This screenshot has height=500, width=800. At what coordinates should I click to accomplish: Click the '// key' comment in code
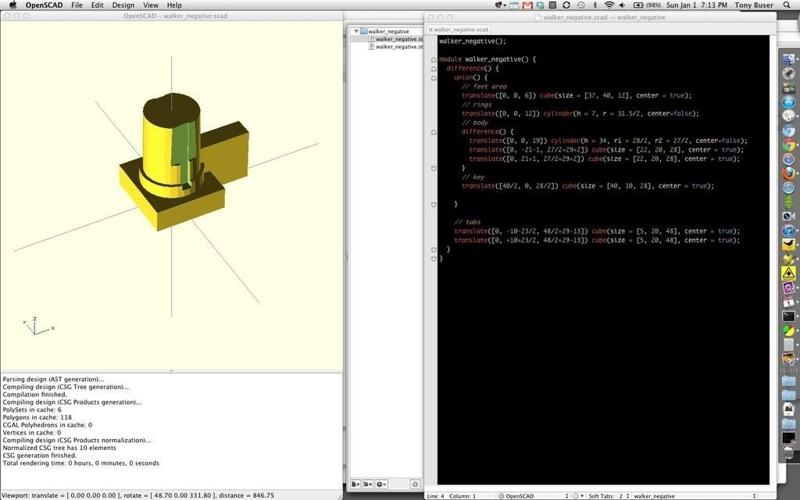(x=473, y=177)
